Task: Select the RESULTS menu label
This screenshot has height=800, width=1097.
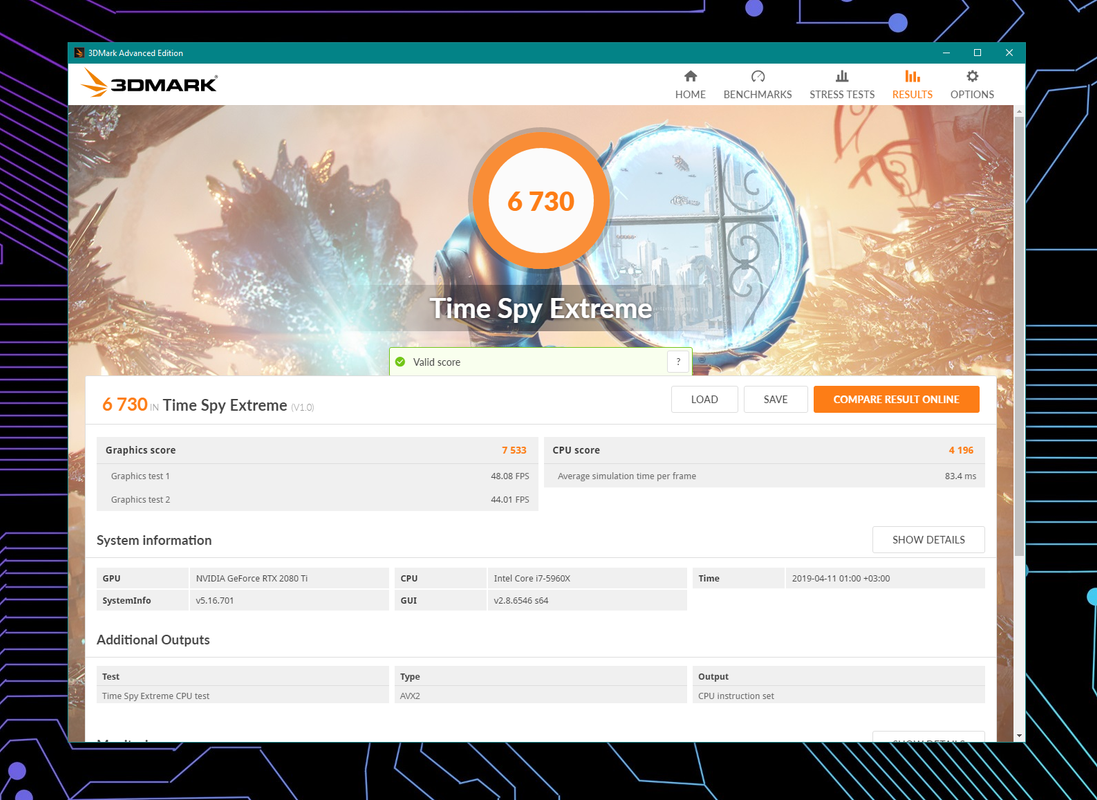Action: [x=912, y=94]
